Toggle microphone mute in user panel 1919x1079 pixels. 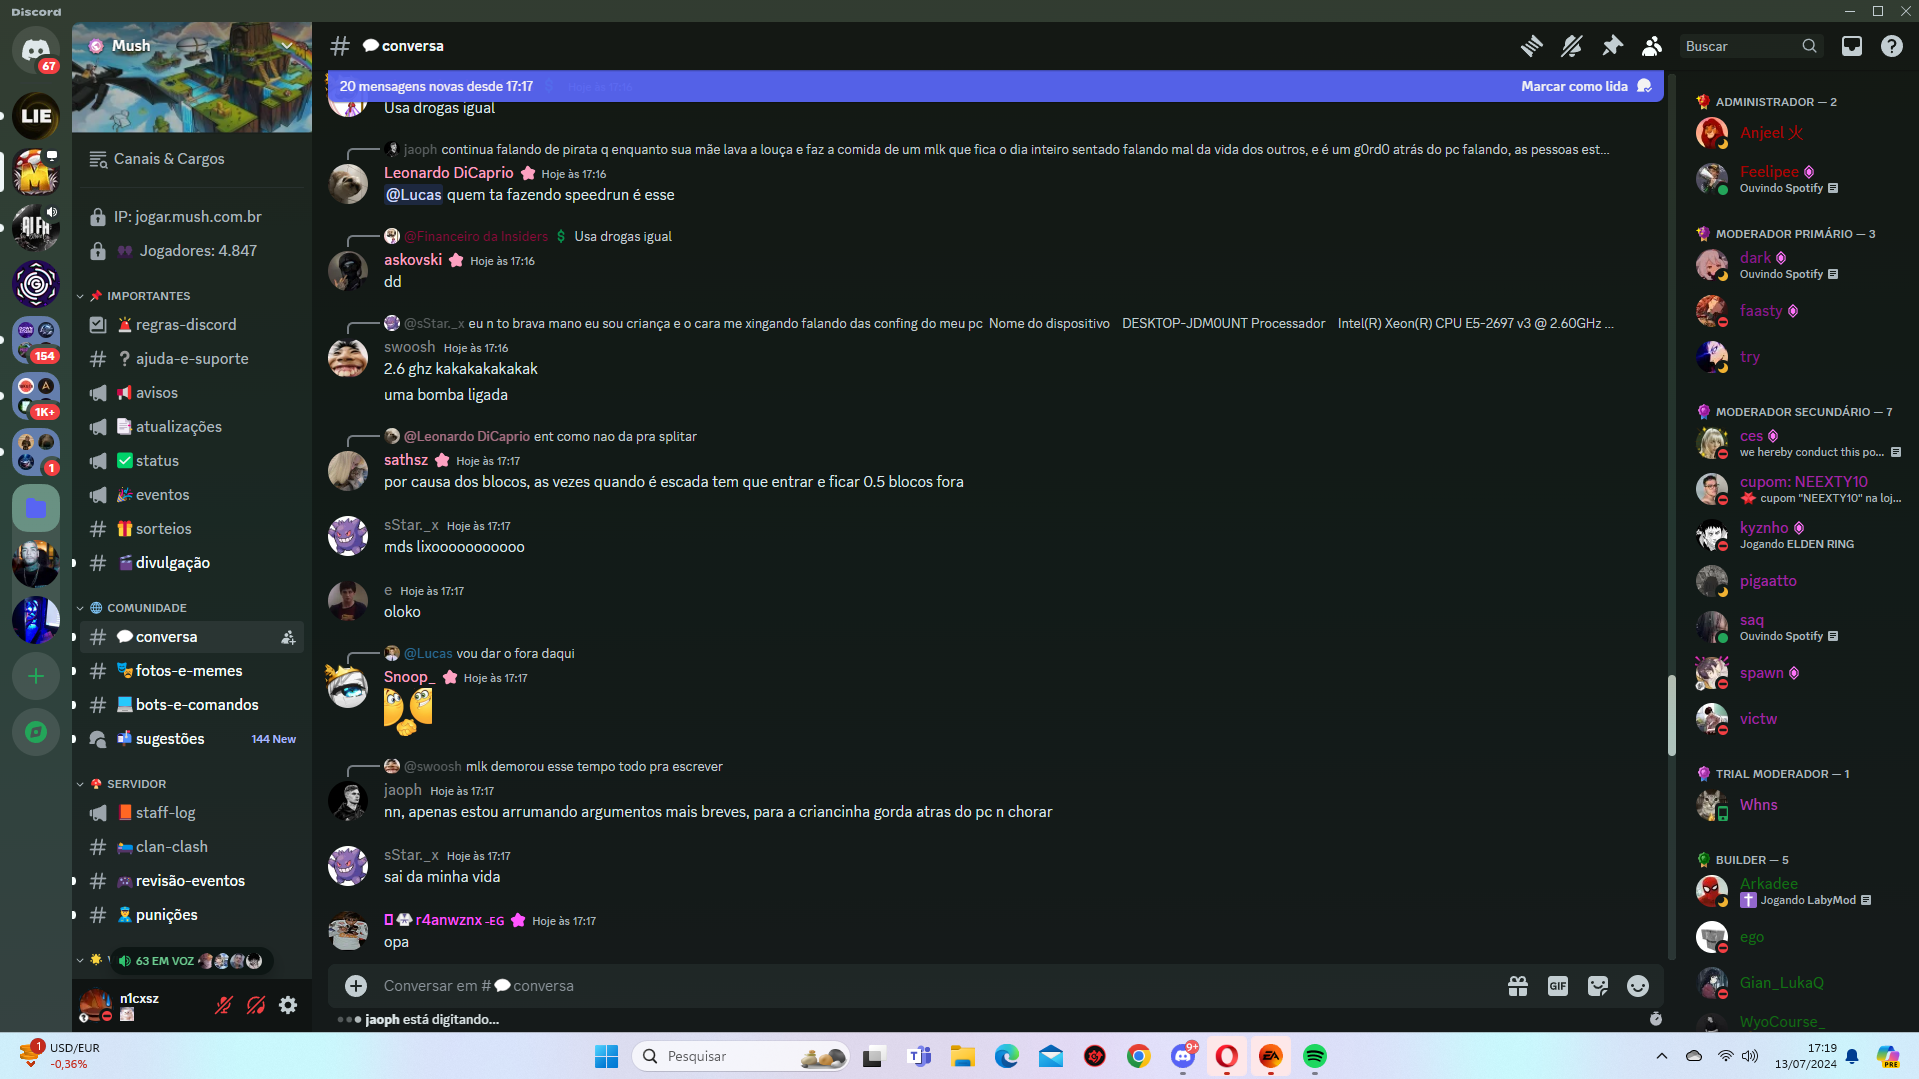(x=224, y=1005)
